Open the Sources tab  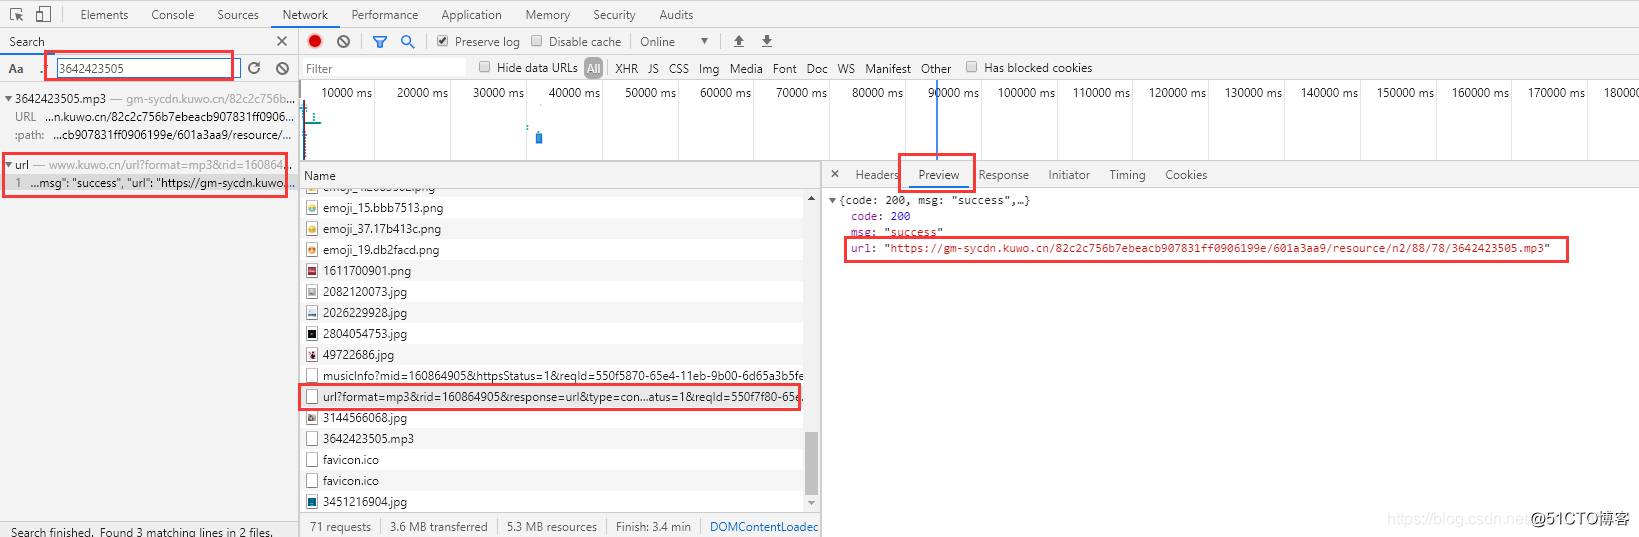tap(238, 14)
